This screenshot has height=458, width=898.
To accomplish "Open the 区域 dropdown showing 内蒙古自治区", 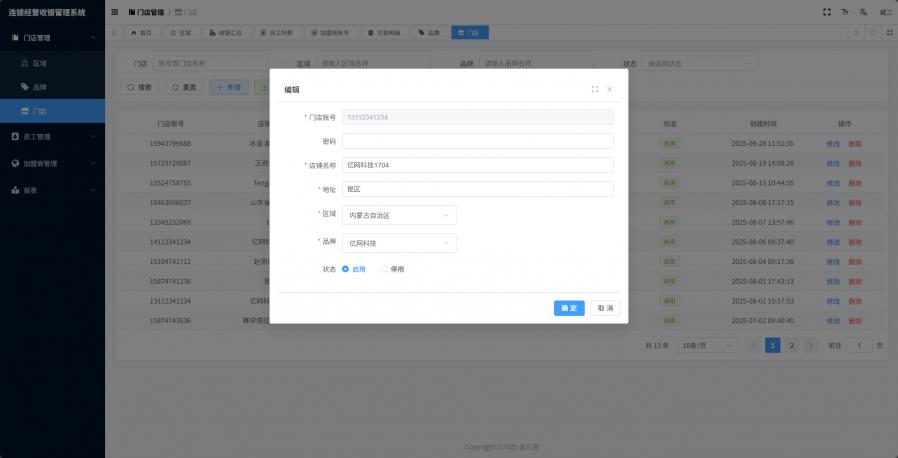I will click(x=399, y=215).
